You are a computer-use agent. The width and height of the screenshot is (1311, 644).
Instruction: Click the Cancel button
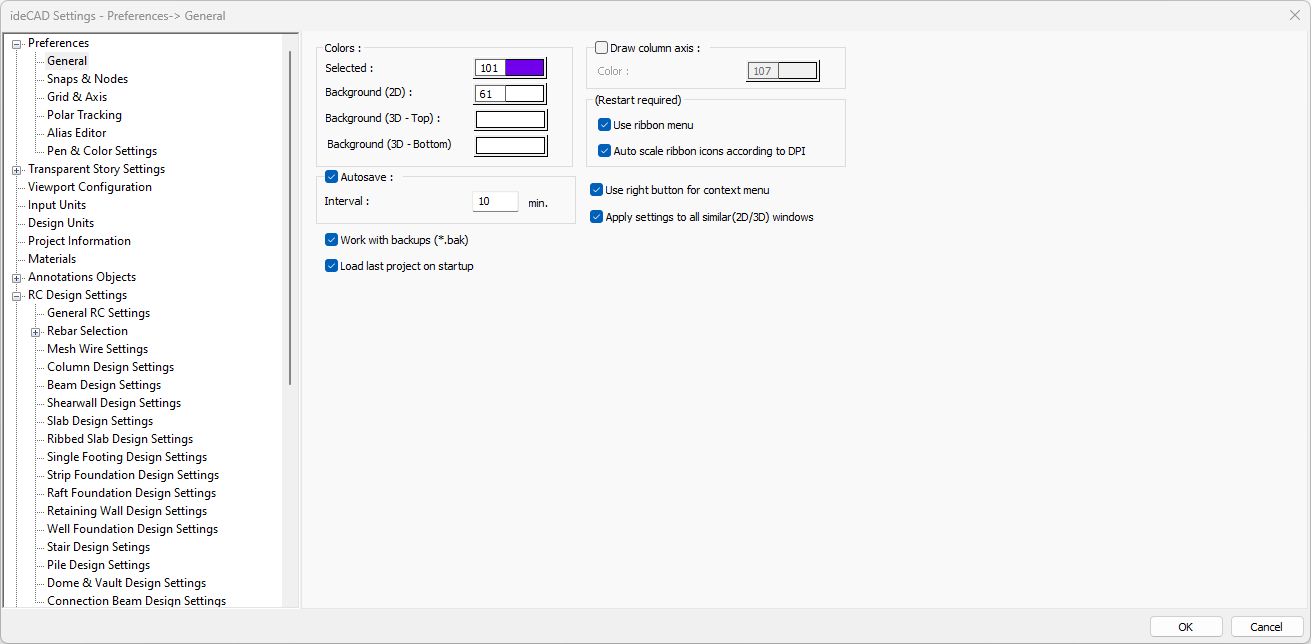[x=1267, y=627]
